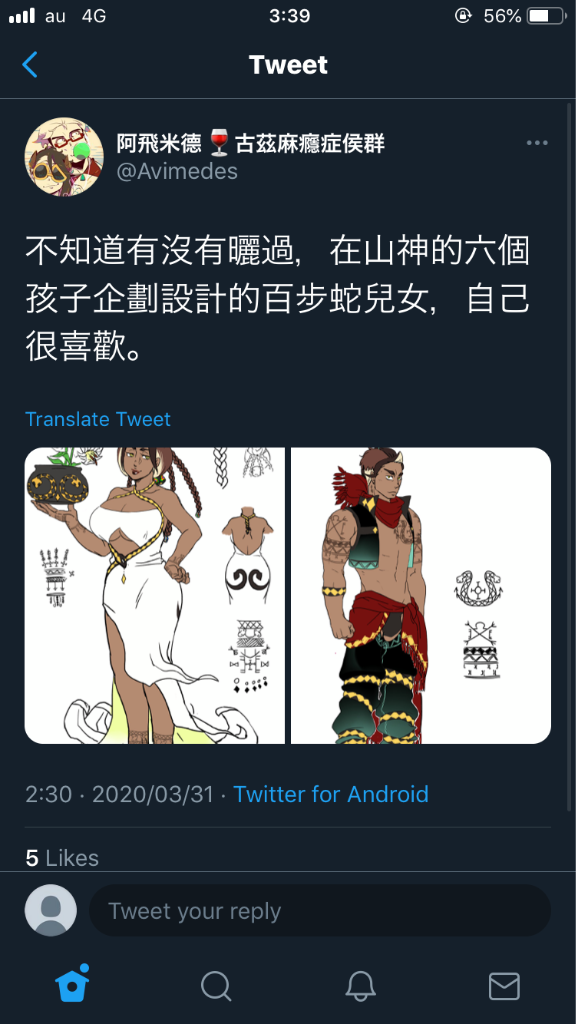This screenshot has width=576, height=1024.
Task: Tap the 2:30 · 2020/03/31 timestamp
Action: pos(120,794)
